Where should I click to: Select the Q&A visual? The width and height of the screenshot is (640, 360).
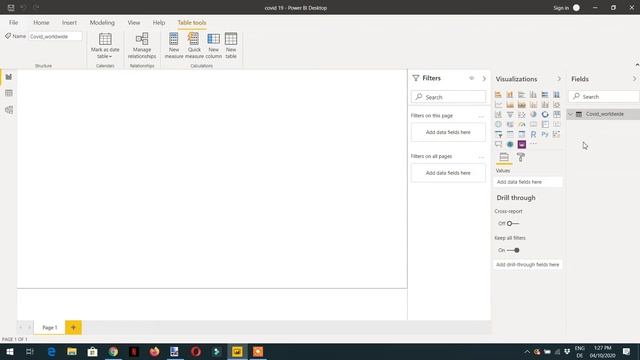(498, 144)
